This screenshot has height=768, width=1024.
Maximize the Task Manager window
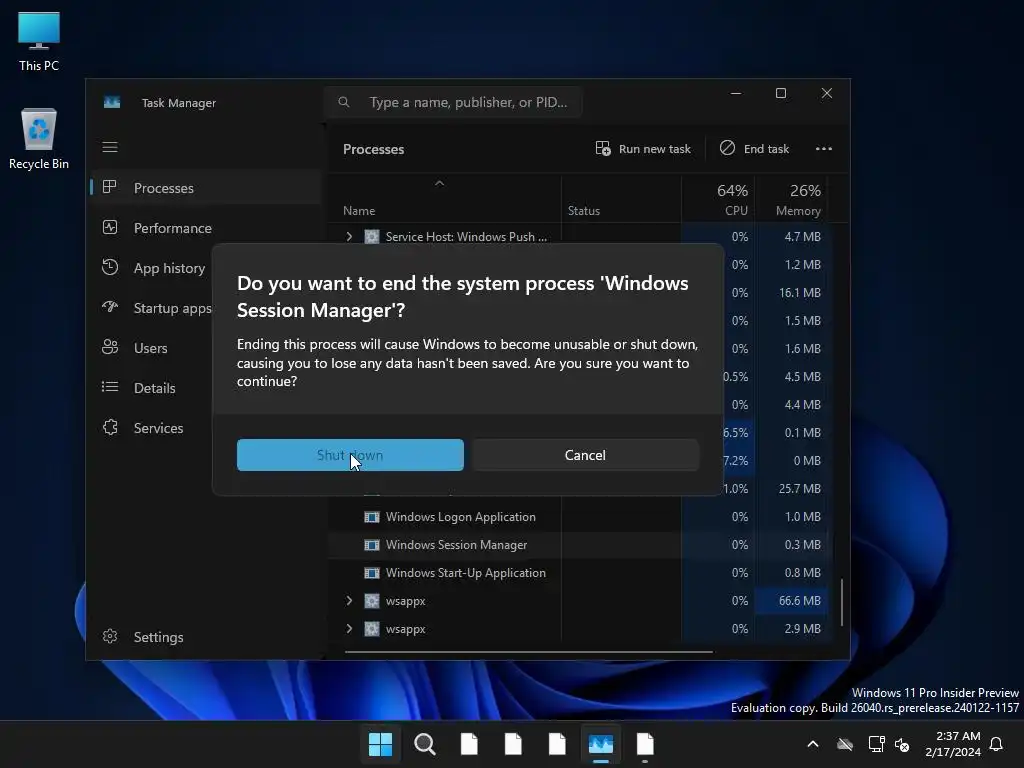point(780,93)
